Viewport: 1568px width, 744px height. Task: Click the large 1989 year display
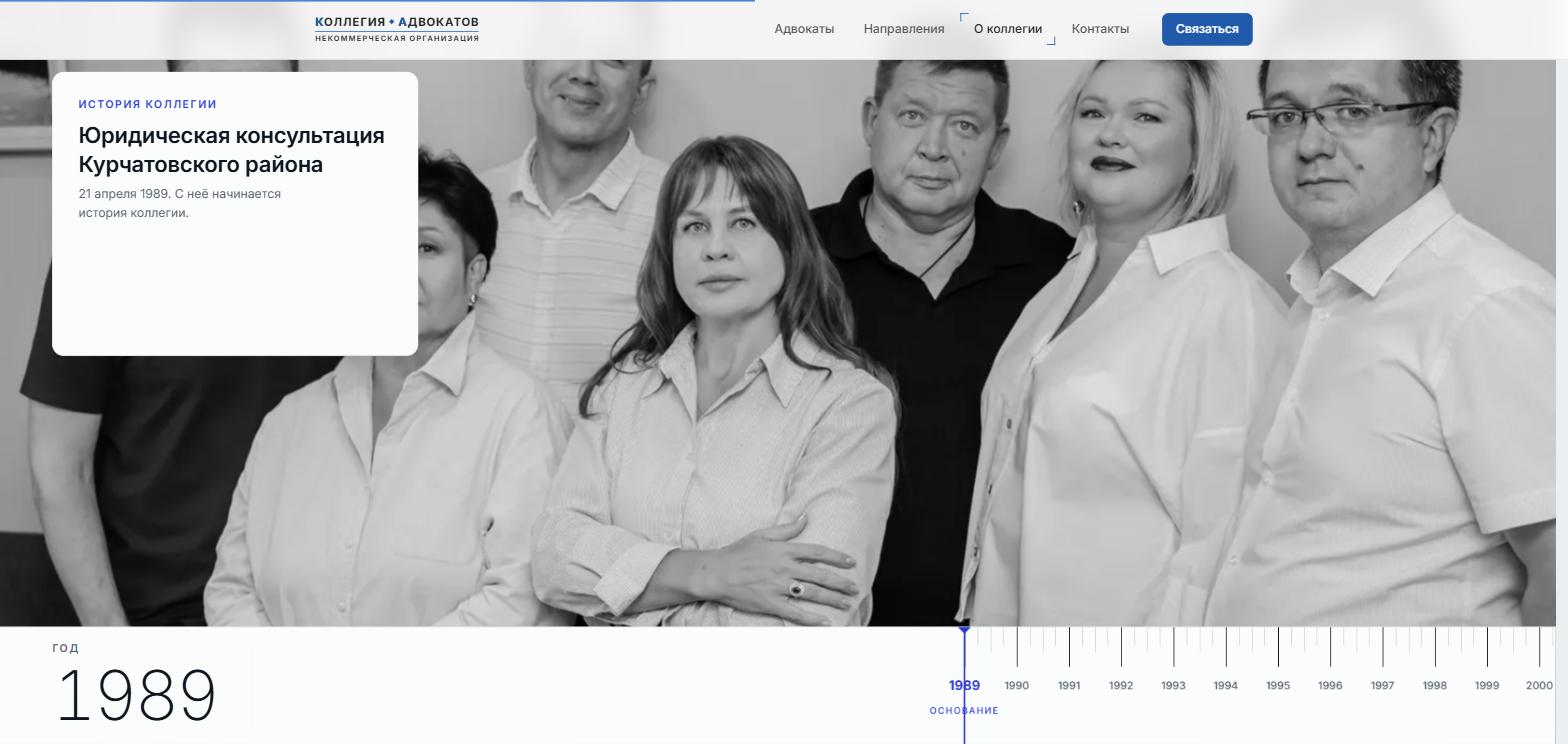[136, 696]
